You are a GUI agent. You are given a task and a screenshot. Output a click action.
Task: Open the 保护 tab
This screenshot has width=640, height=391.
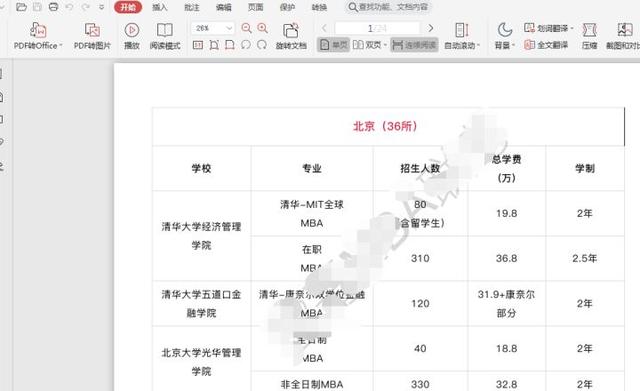point(287,7)
